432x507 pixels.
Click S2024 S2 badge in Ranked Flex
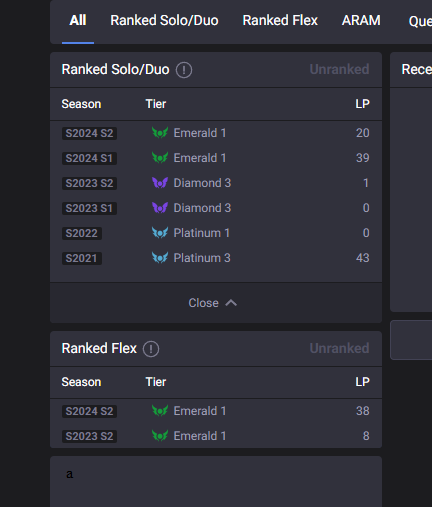coord(89,411)
